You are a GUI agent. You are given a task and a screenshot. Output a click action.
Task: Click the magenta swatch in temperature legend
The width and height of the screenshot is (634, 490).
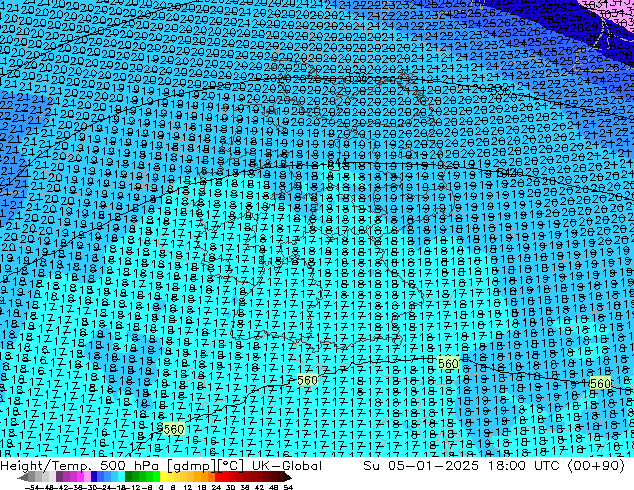coord(80,476)
